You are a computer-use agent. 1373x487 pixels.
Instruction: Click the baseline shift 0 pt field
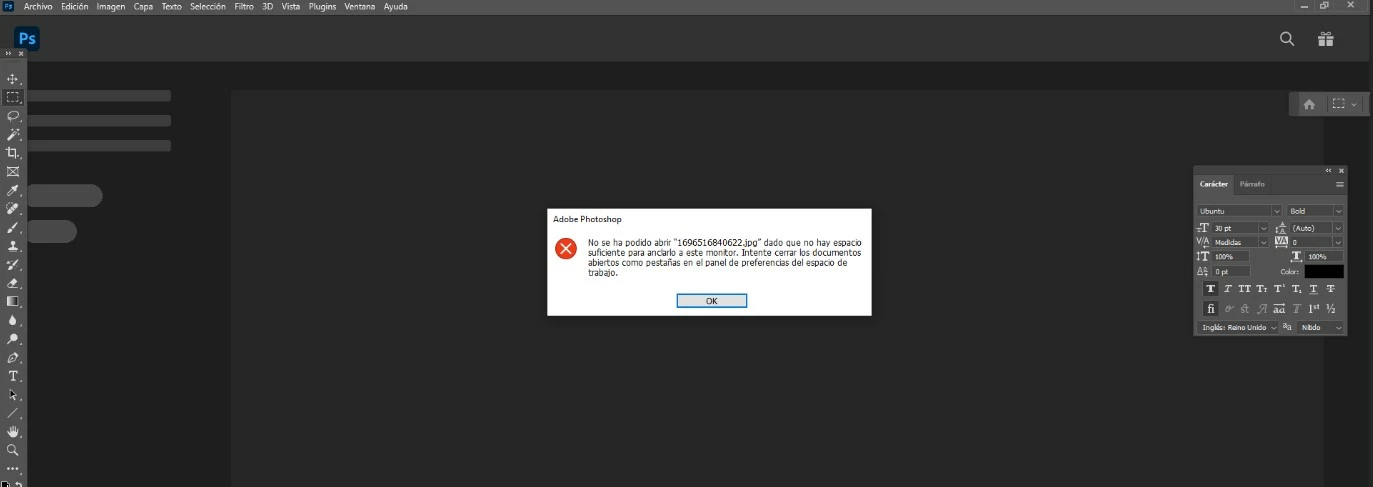pos(1231,271)
